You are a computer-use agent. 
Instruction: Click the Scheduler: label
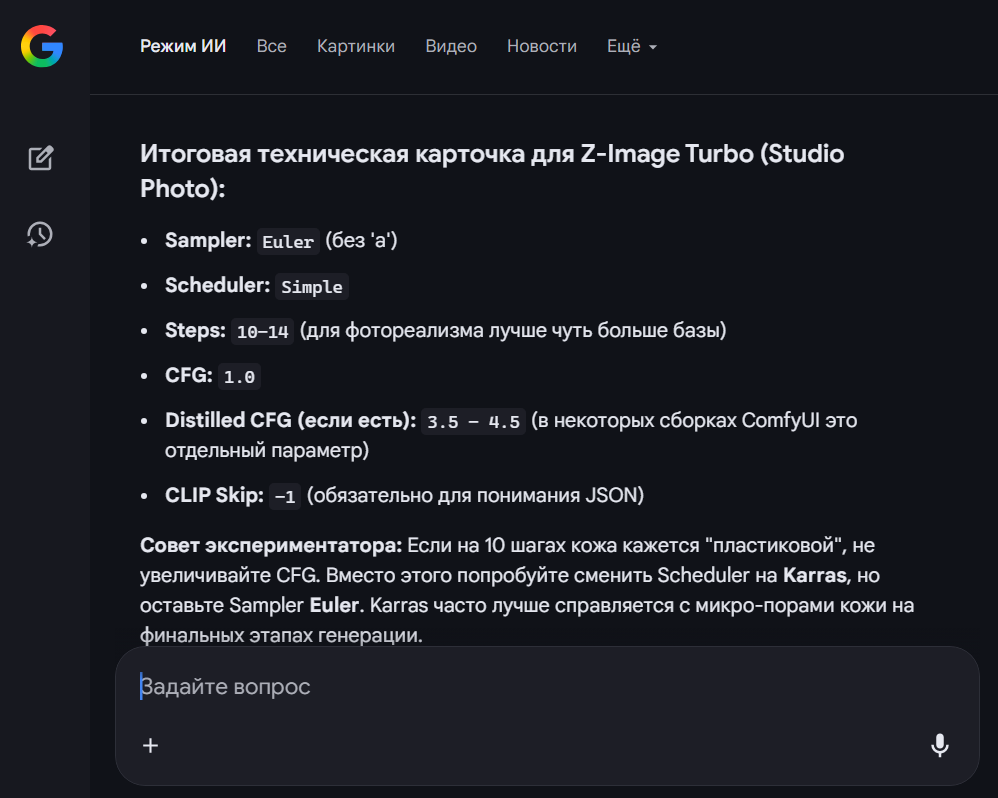[218, 285]
